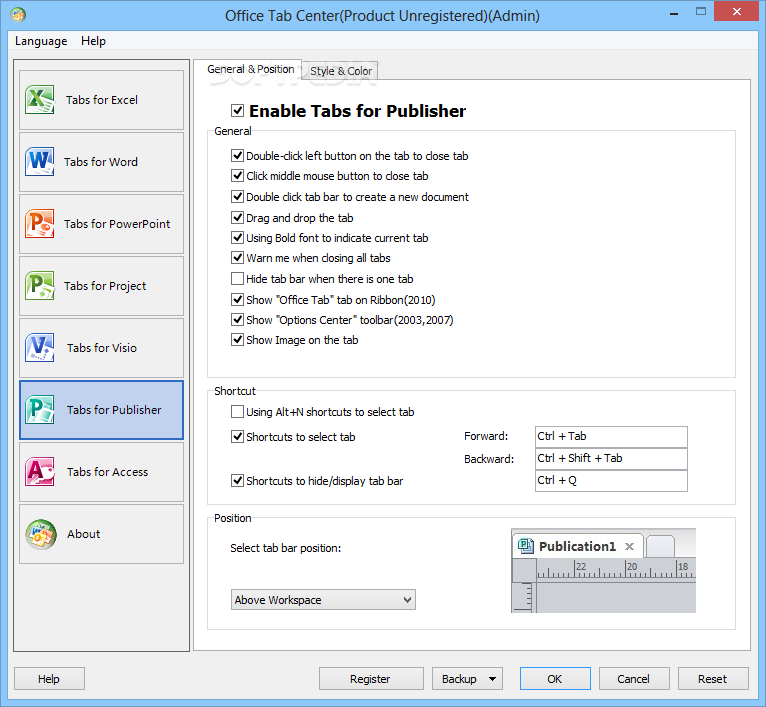Image resolution: width=766 pixels, height=707 pixels.
Task: Click the blank new tab in preview
Action: click(x=660, y=546)
